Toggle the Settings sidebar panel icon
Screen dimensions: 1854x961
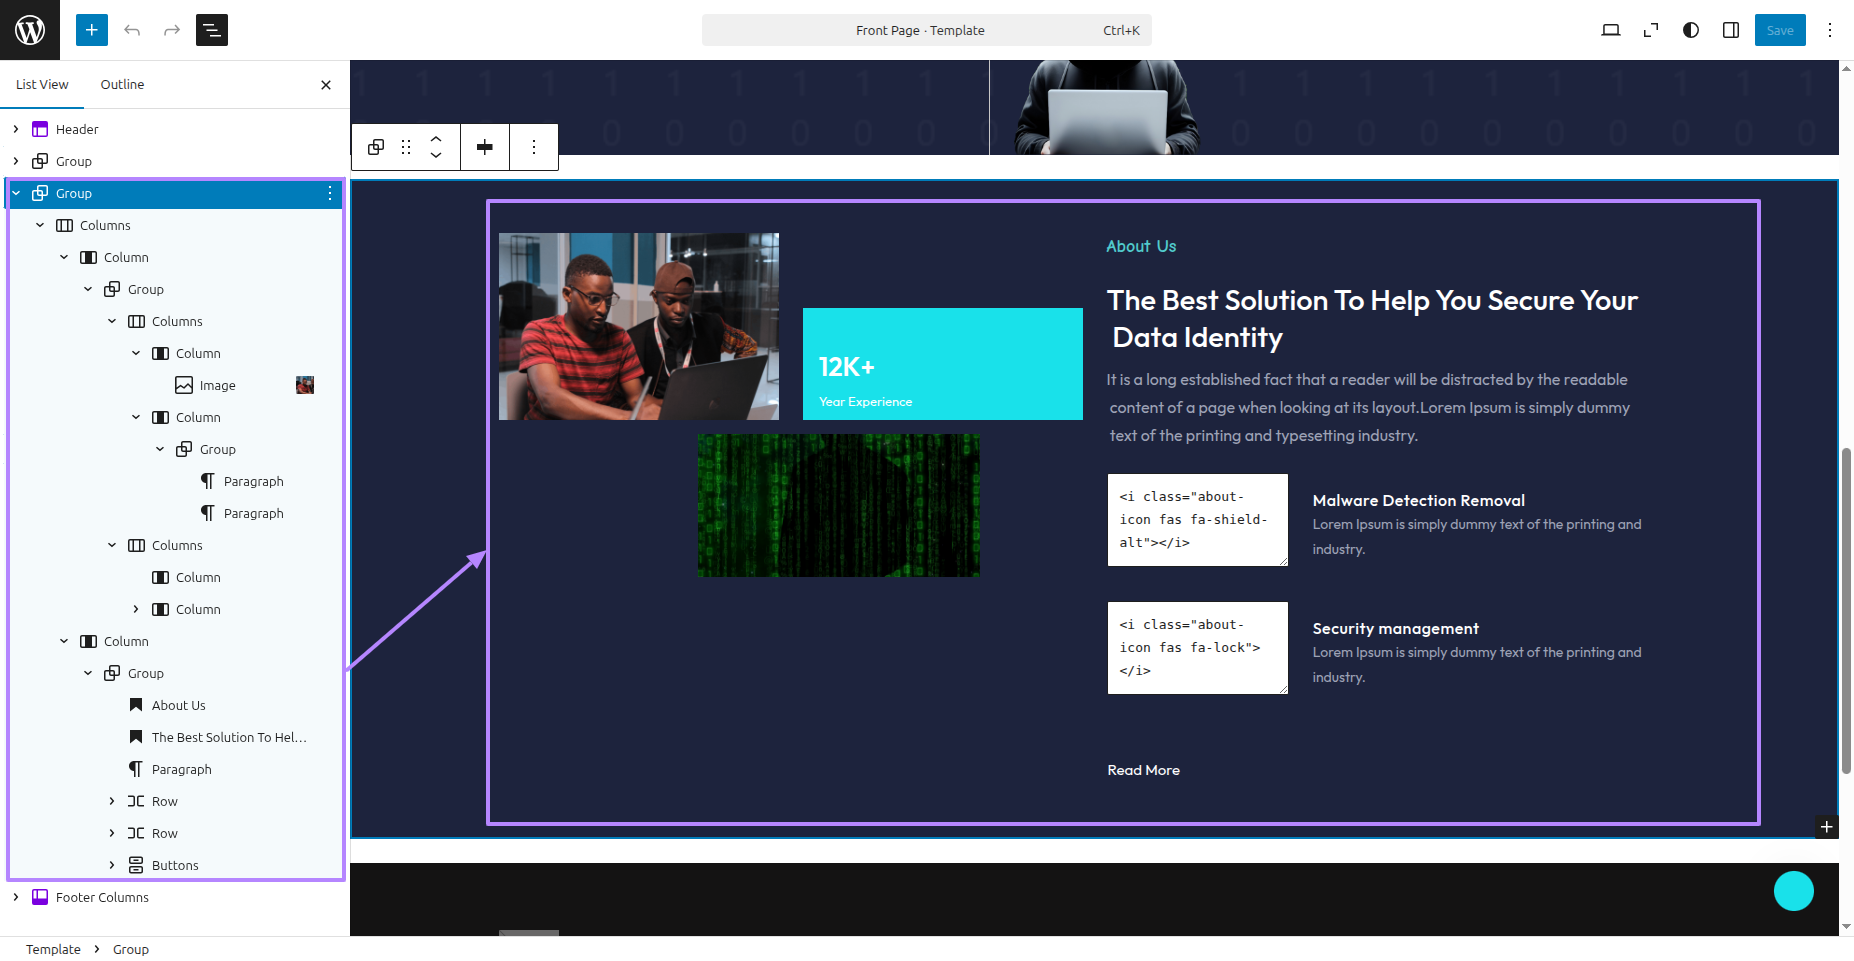pyautogui.click(x=1730, y=30)
